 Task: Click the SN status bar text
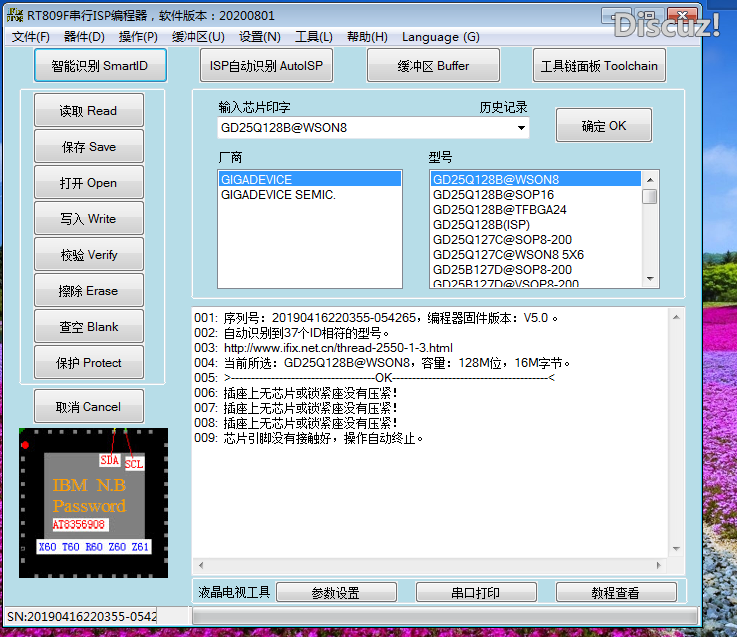pyautogui.click(x=82, y=616)
